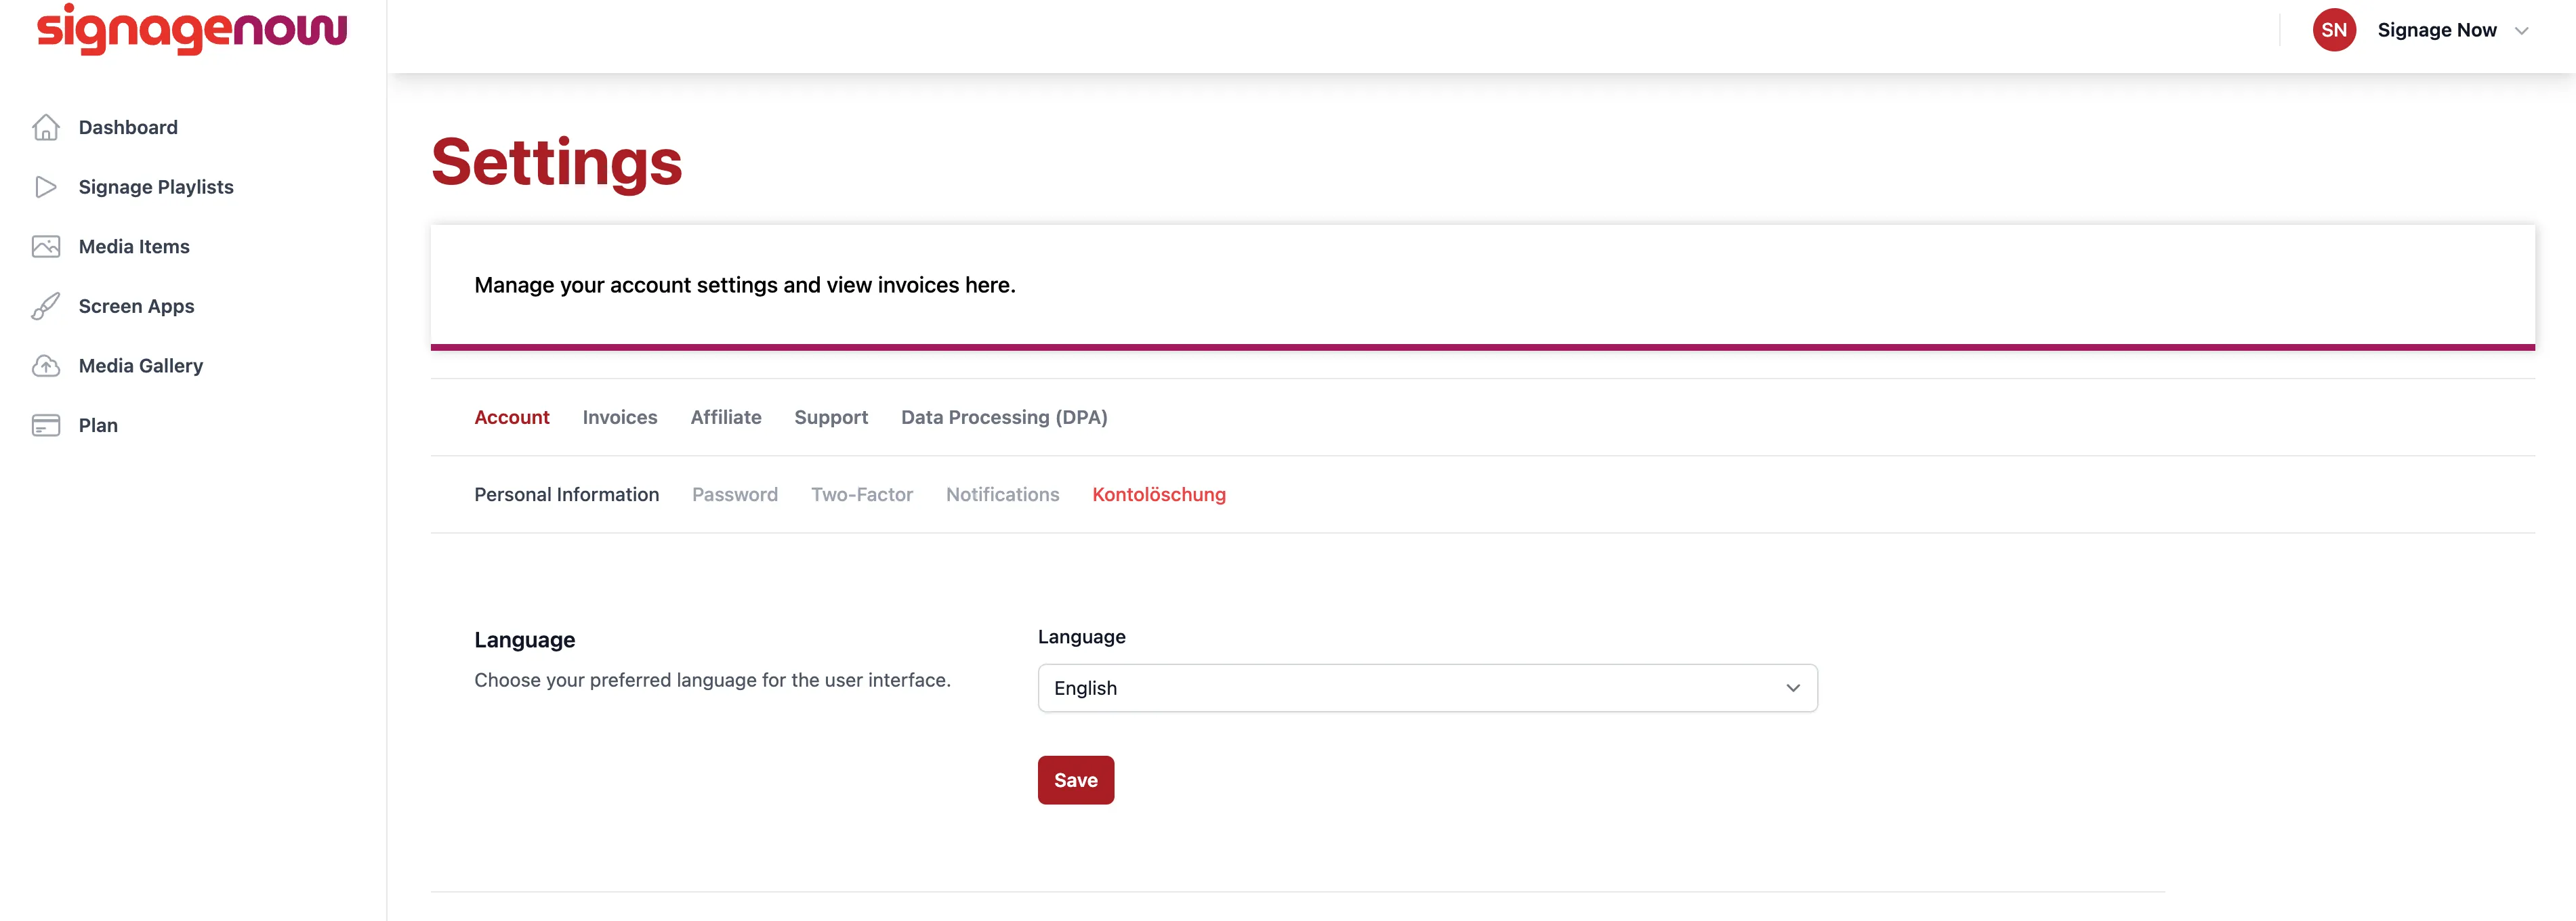The image size is (2576, 921).
Task: Click the Media Gallery cloud upload icon
Action: coord(46,366)
